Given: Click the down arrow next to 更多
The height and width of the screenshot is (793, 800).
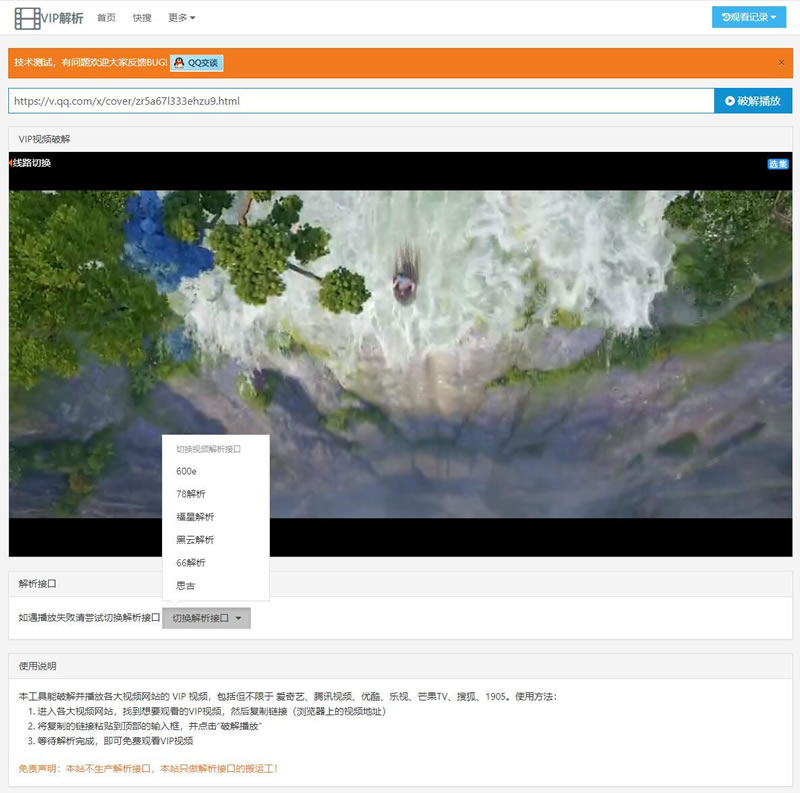Looking at the screenshot, I should [193, 17].
